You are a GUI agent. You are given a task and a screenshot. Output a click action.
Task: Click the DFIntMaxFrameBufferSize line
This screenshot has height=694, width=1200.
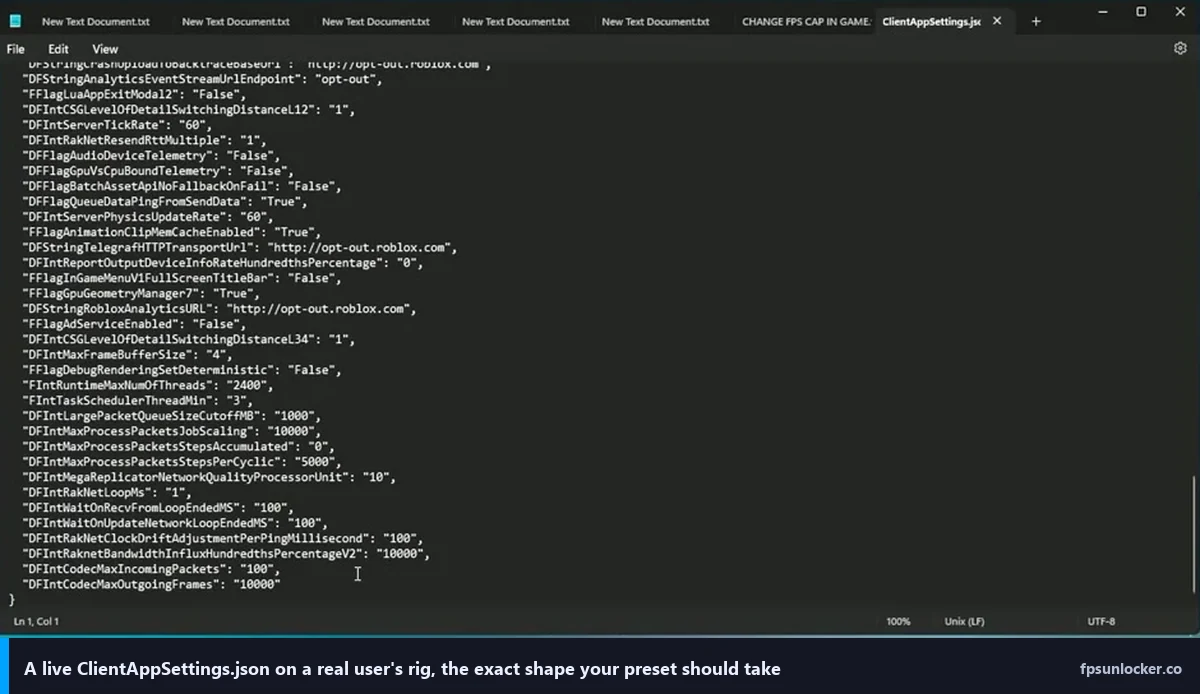[x=127, y=355]
